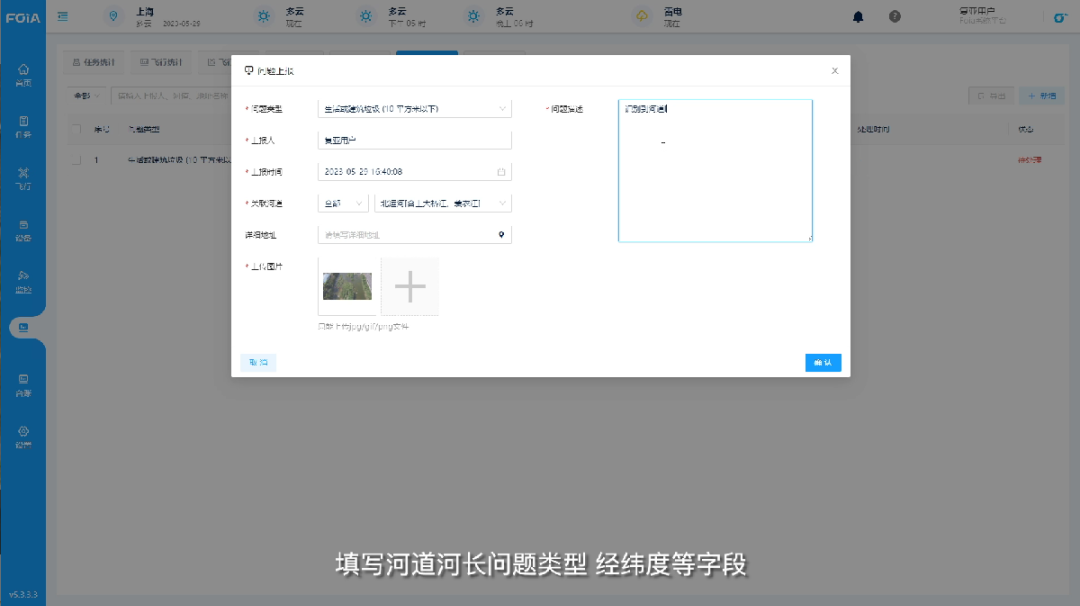1080x606 pixels.
Task: Open the calendar icon in report time field
Action: (x=501, y=172)
